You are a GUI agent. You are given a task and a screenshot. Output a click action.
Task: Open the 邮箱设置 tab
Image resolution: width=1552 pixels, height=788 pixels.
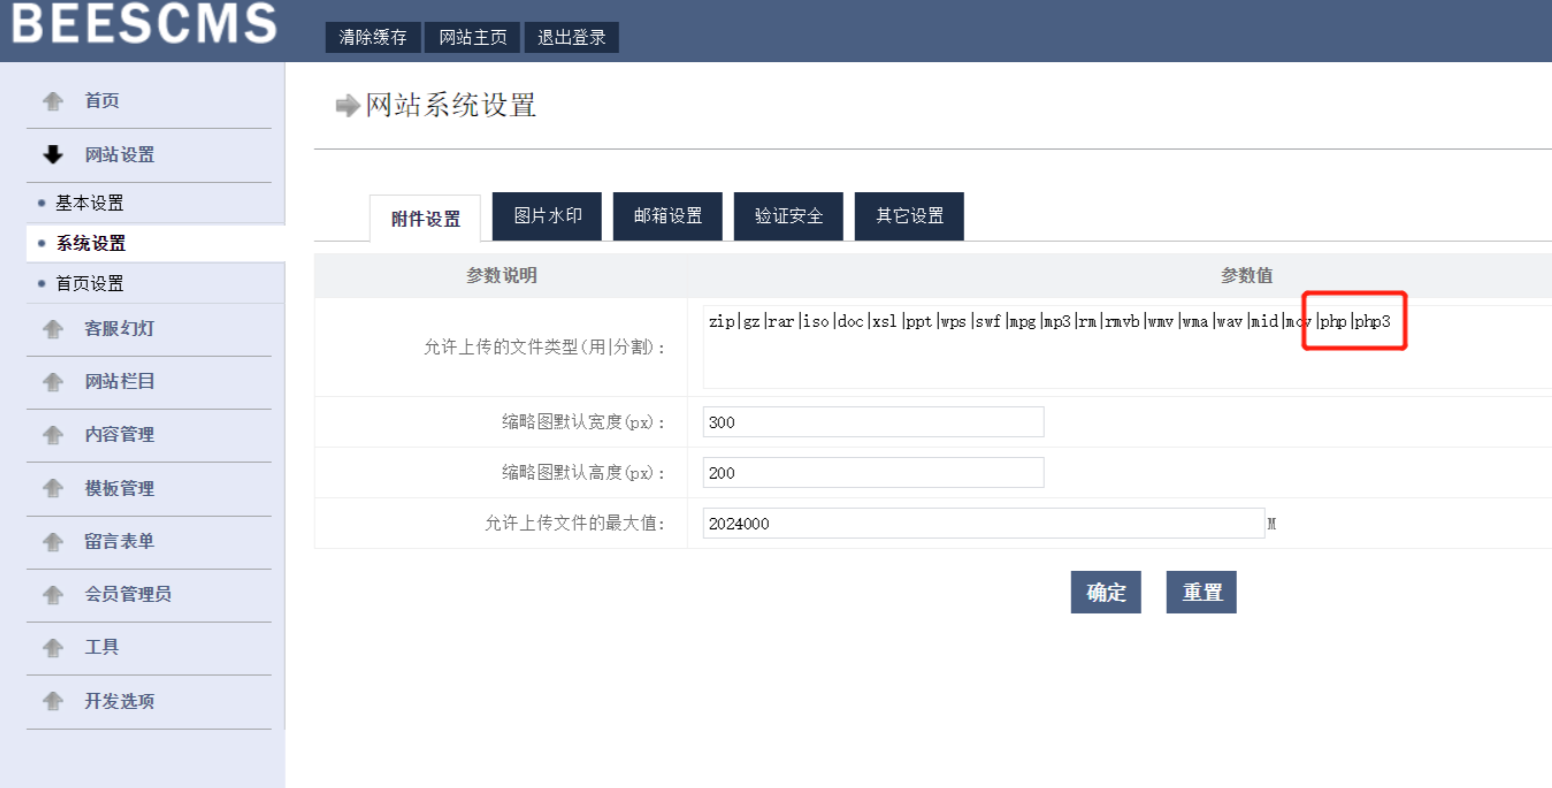tap(667, 216)
